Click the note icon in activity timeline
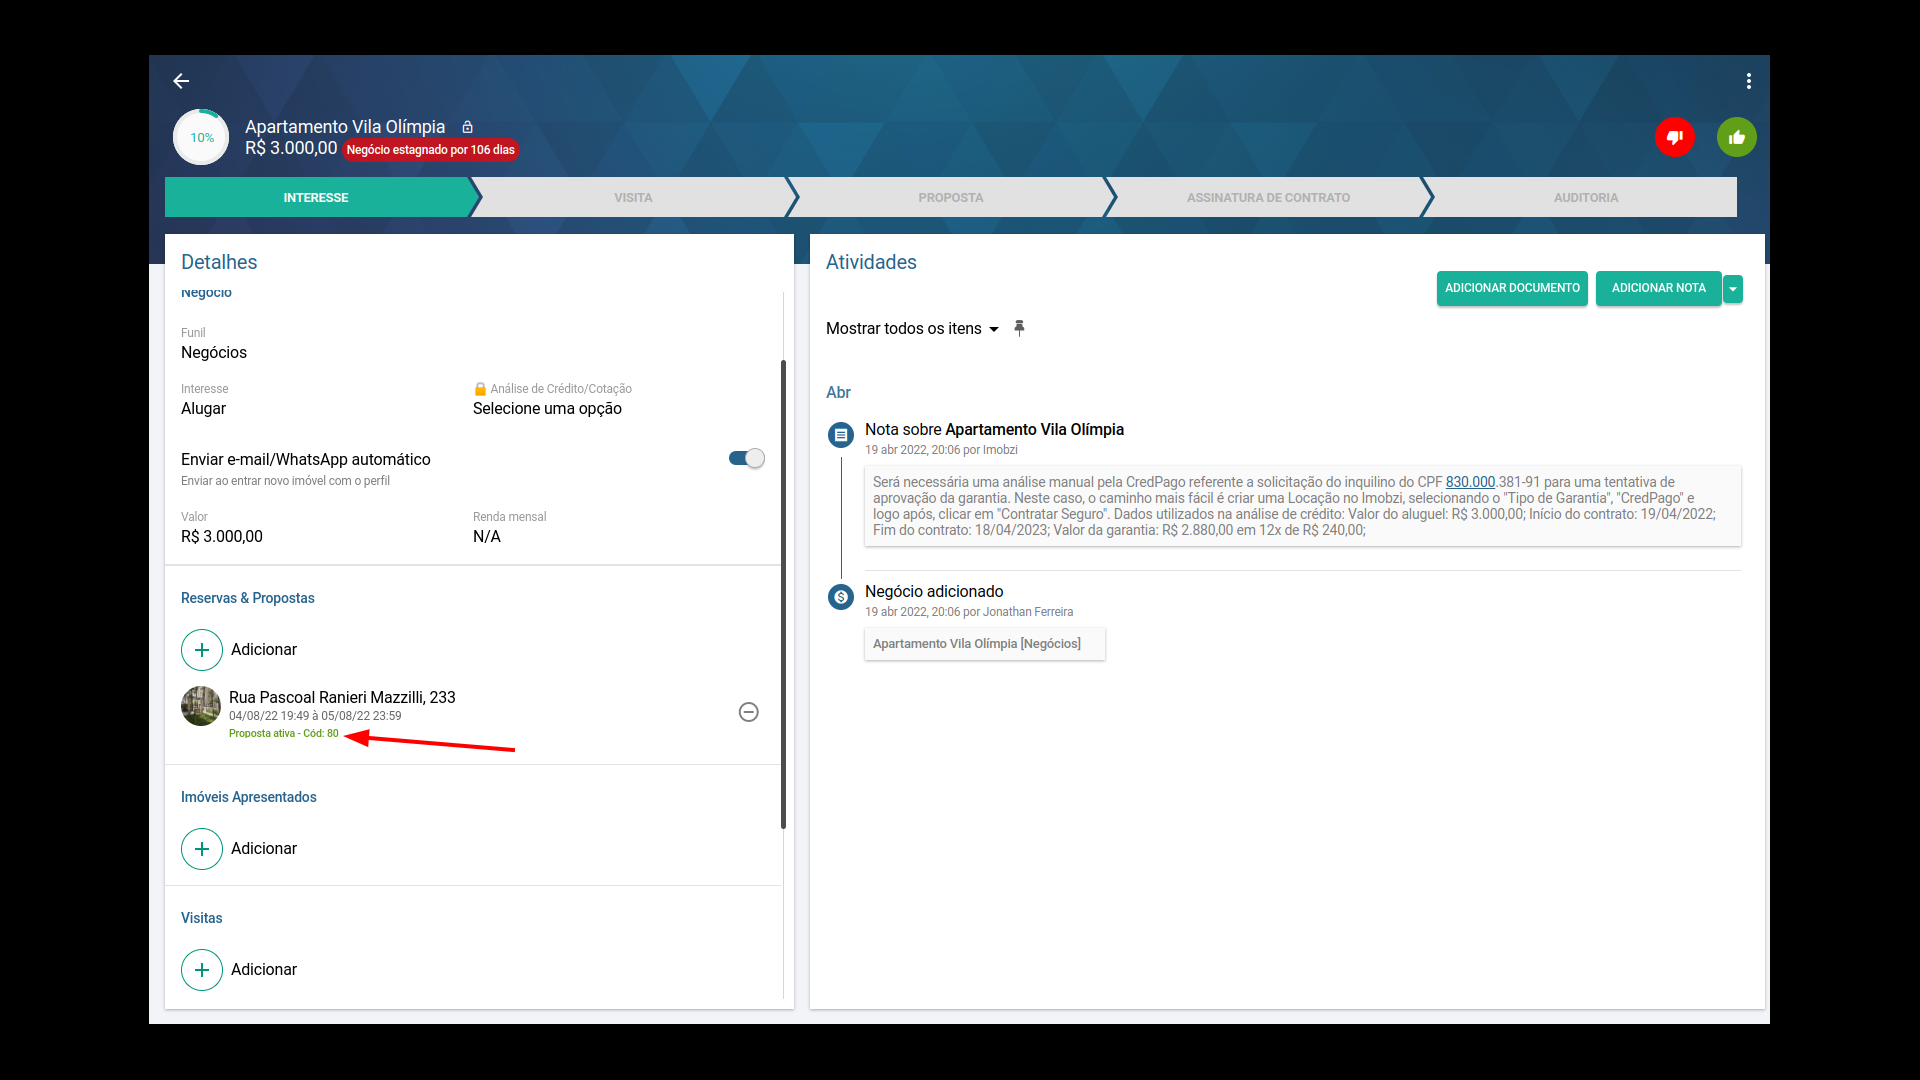 pos(841,435)
